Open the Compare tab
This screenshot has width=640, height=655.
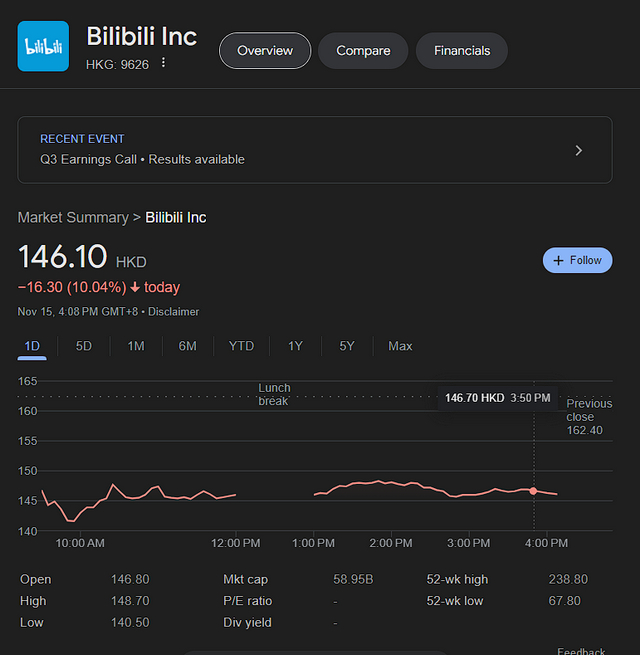click(x=363, y=50)
